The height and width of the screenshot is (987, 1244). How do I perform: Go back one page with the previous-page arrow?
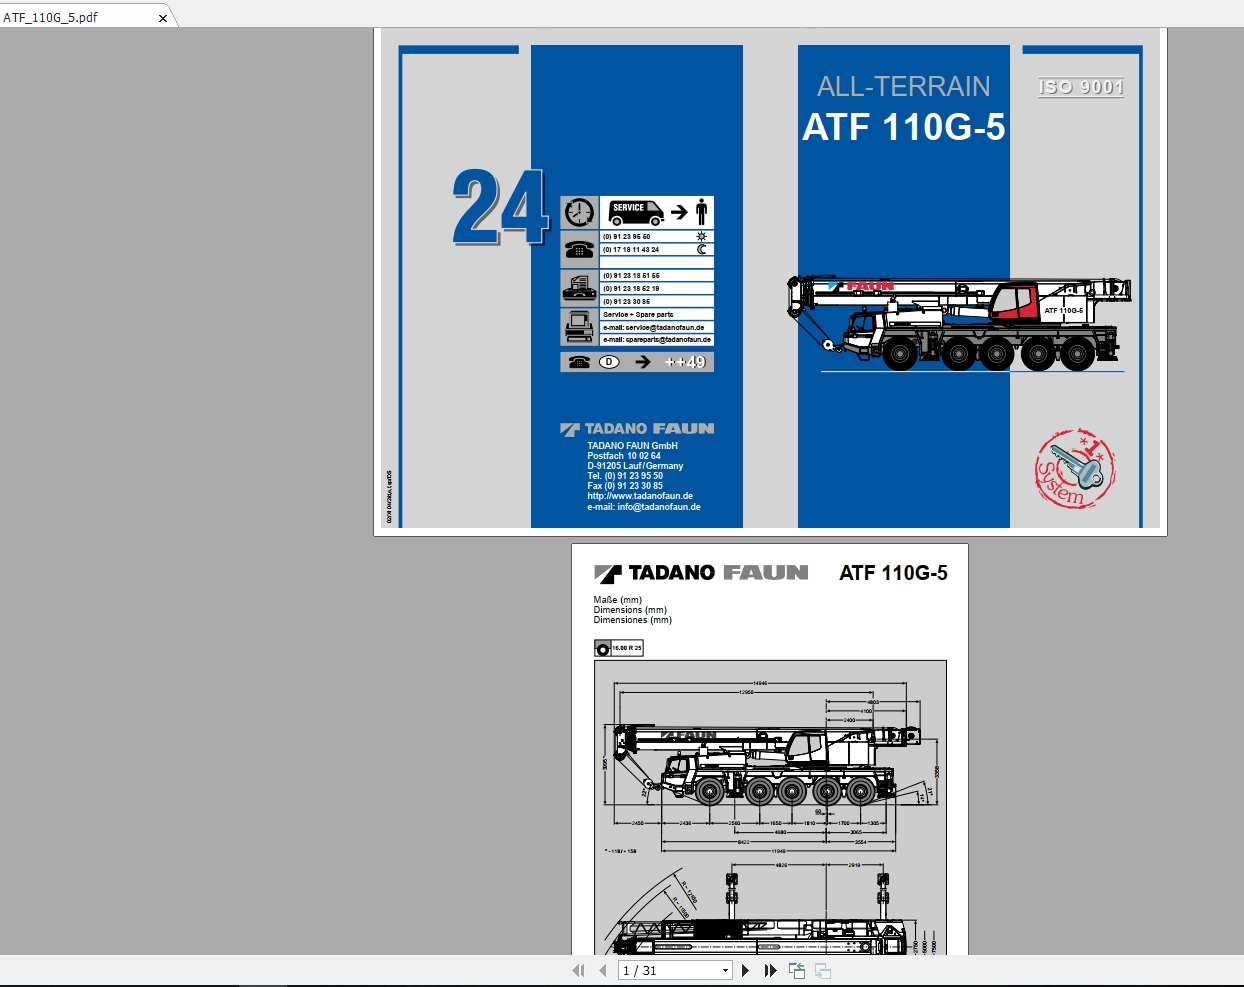click(x=601, y=970)
